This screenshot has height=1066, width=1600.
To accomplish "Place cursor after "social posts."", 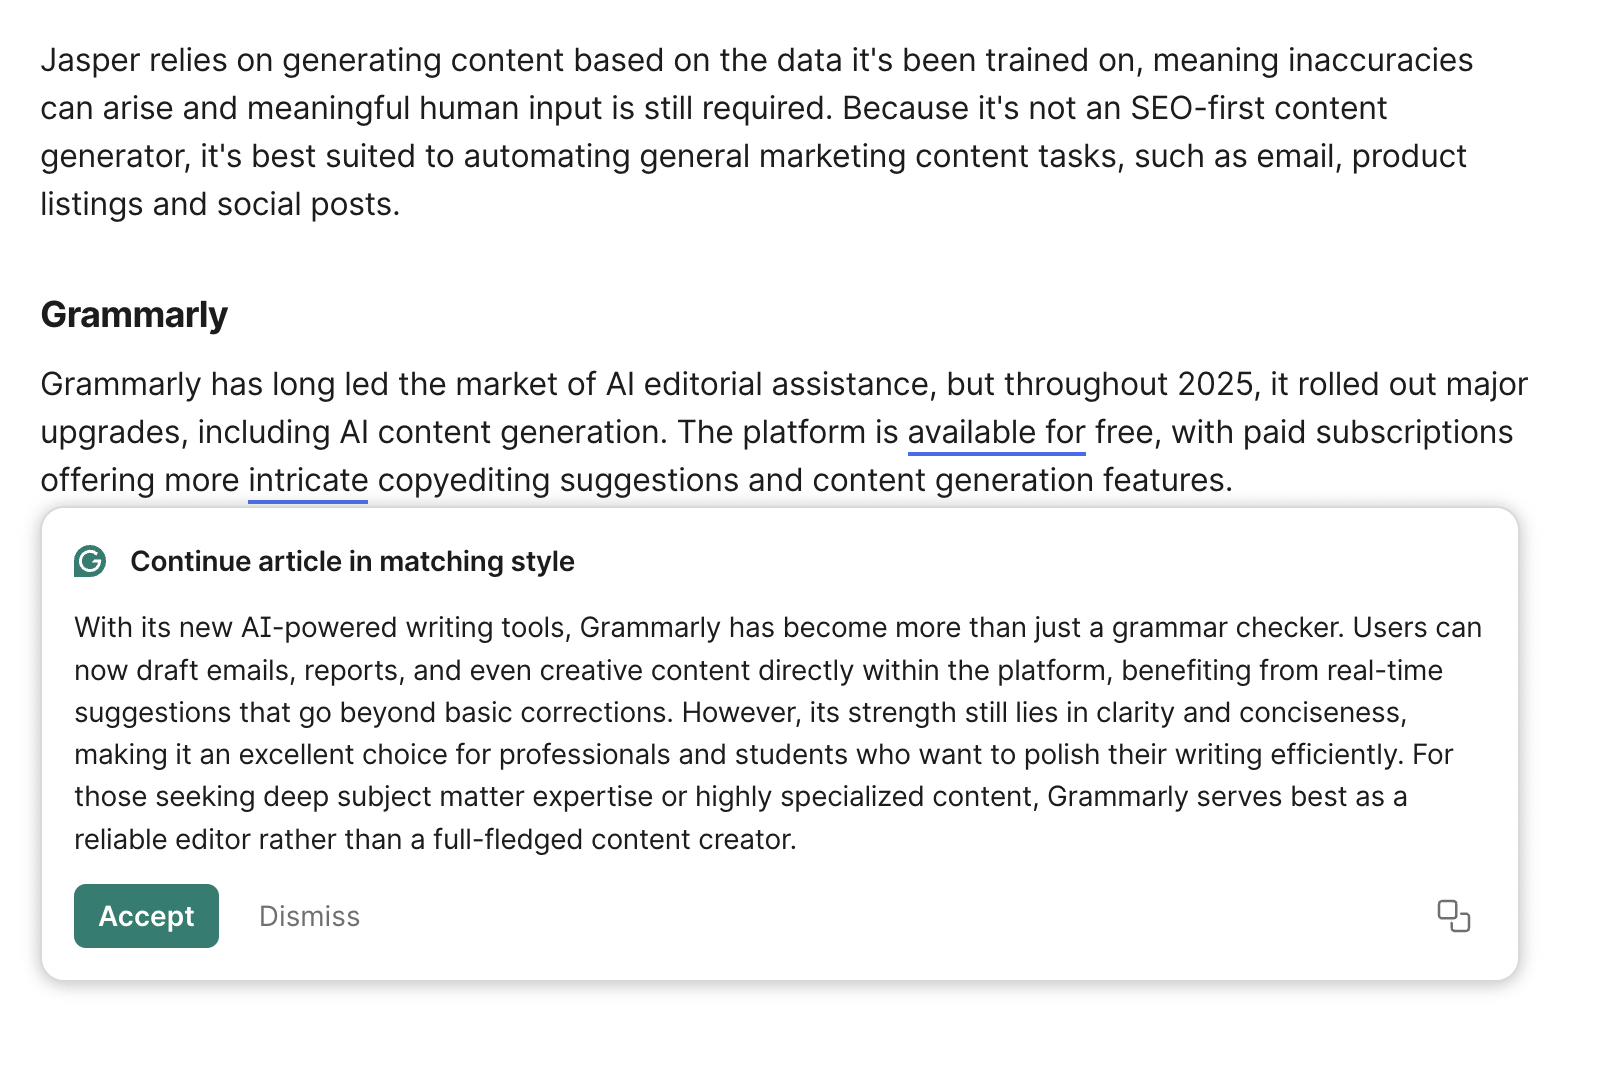I will pyautogui.click(x=401, y=204).
